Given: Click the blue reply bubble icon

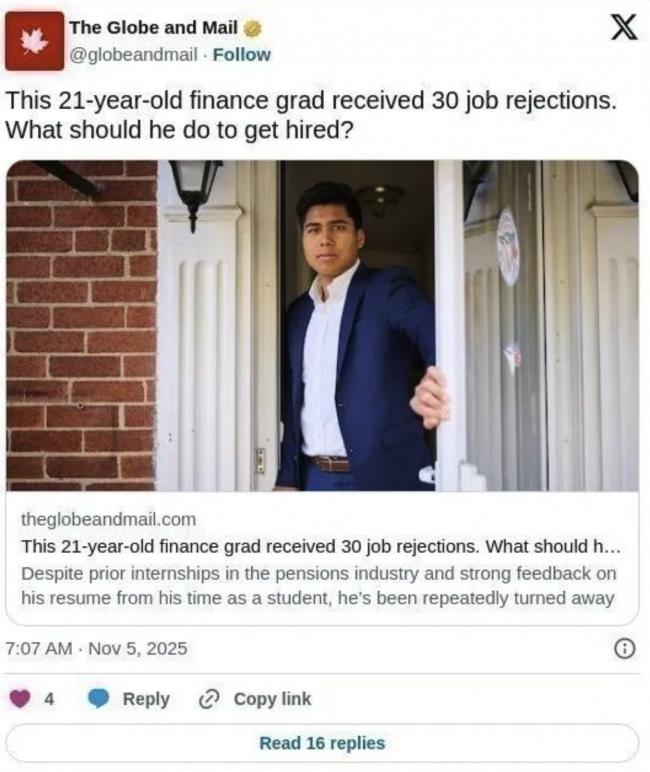Looking at the screenshot, I should click(98, 699).
